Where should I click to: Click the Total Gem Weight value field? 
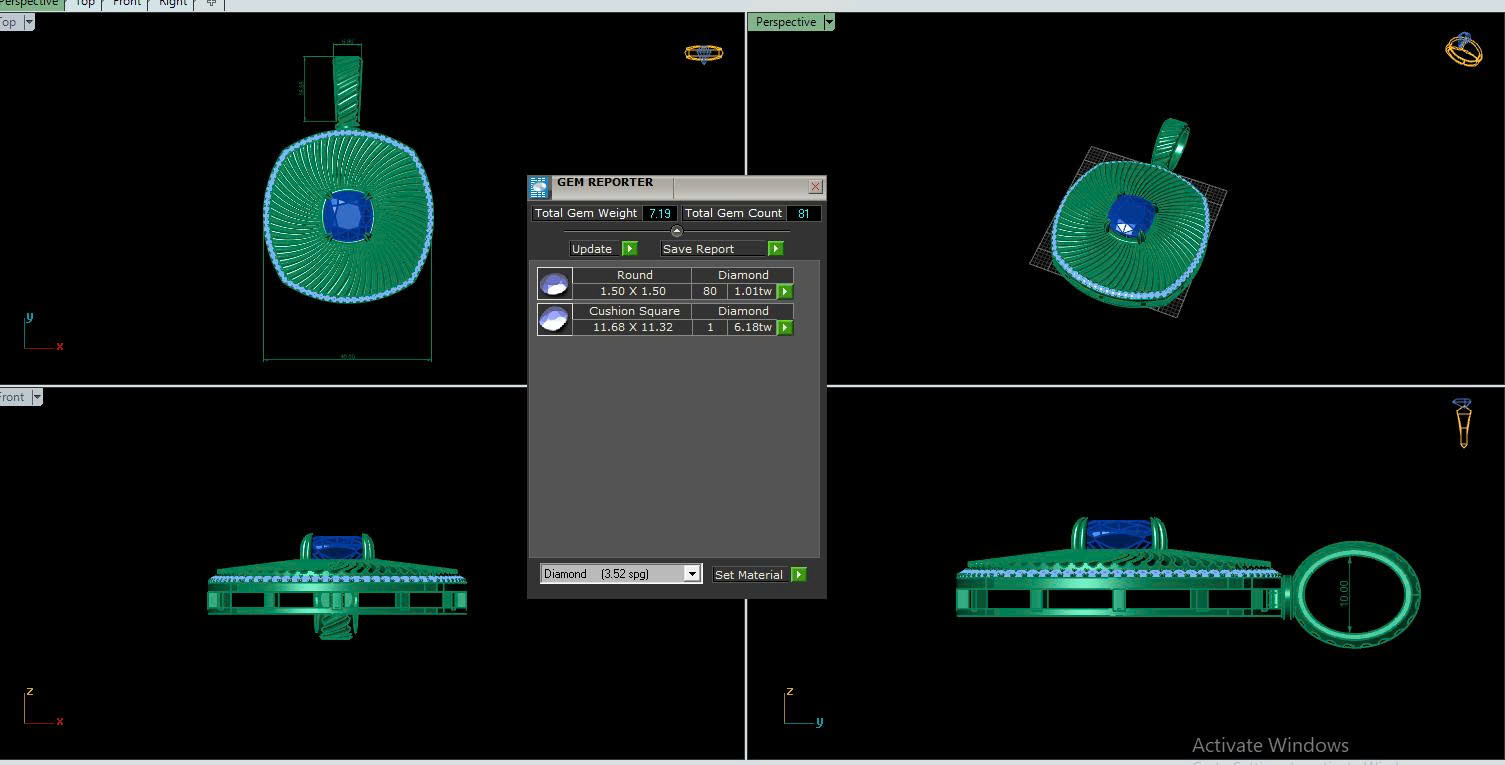tap(659, 213)
